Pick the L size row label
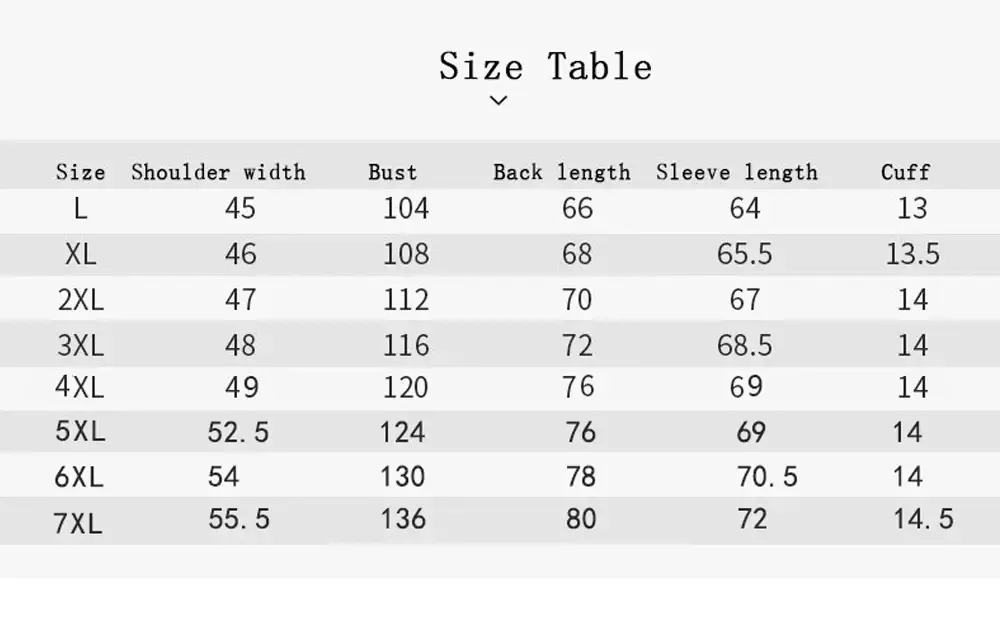The height and width of the screenshot is (619, 1000). [x=80, y=209]
